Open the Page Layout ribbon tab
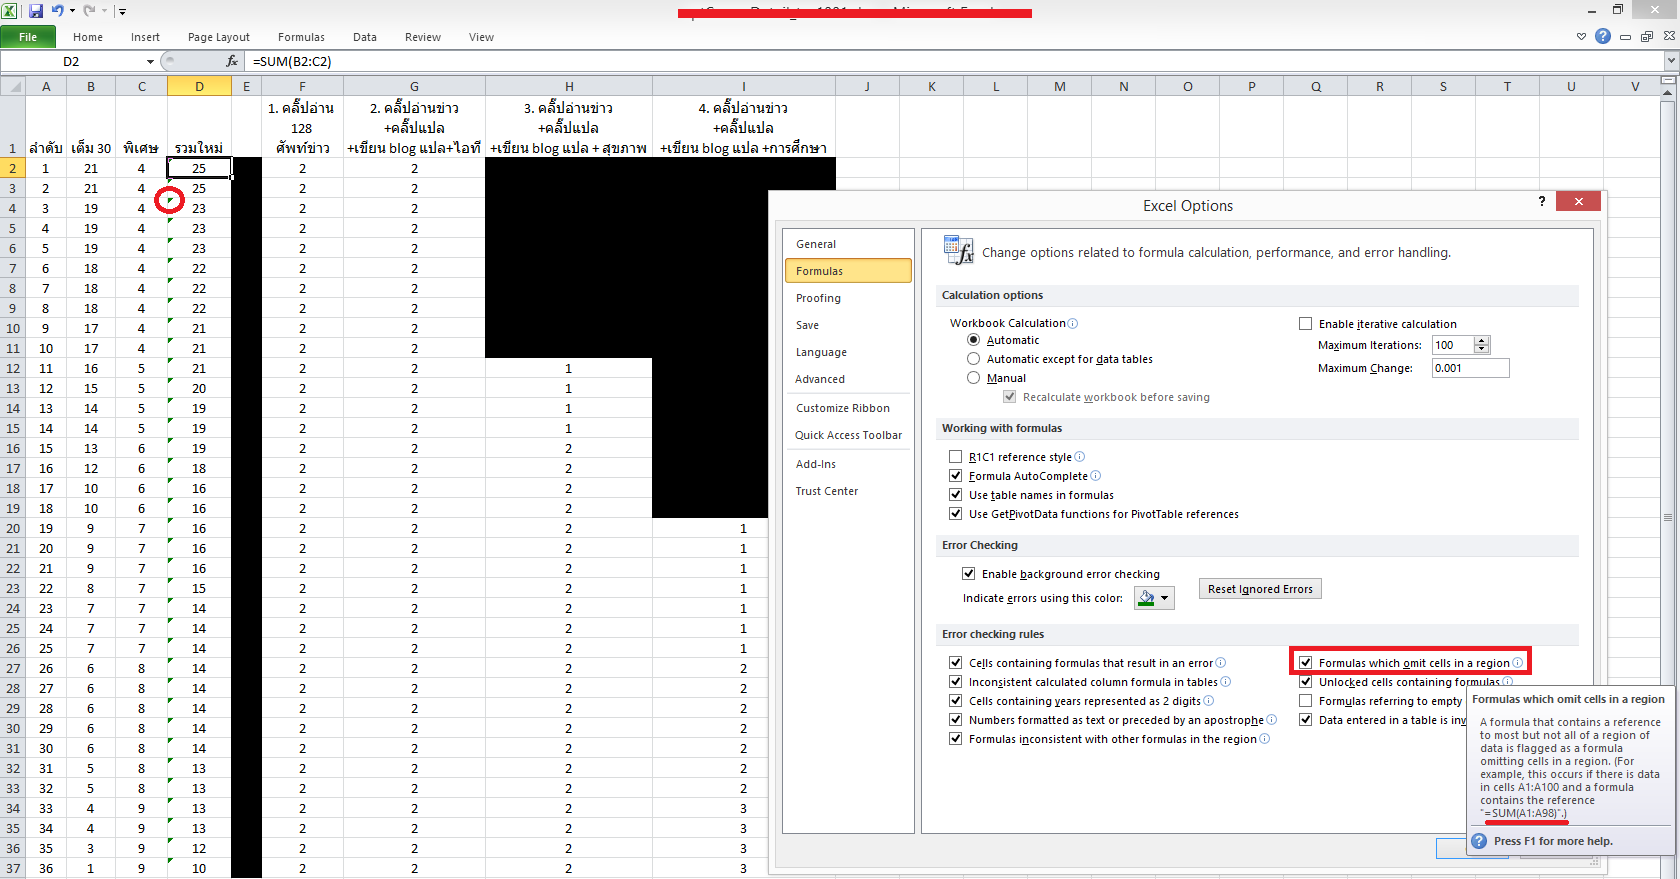The width and height of the screenshot is (1680, 879). click(x=218, y=37)
